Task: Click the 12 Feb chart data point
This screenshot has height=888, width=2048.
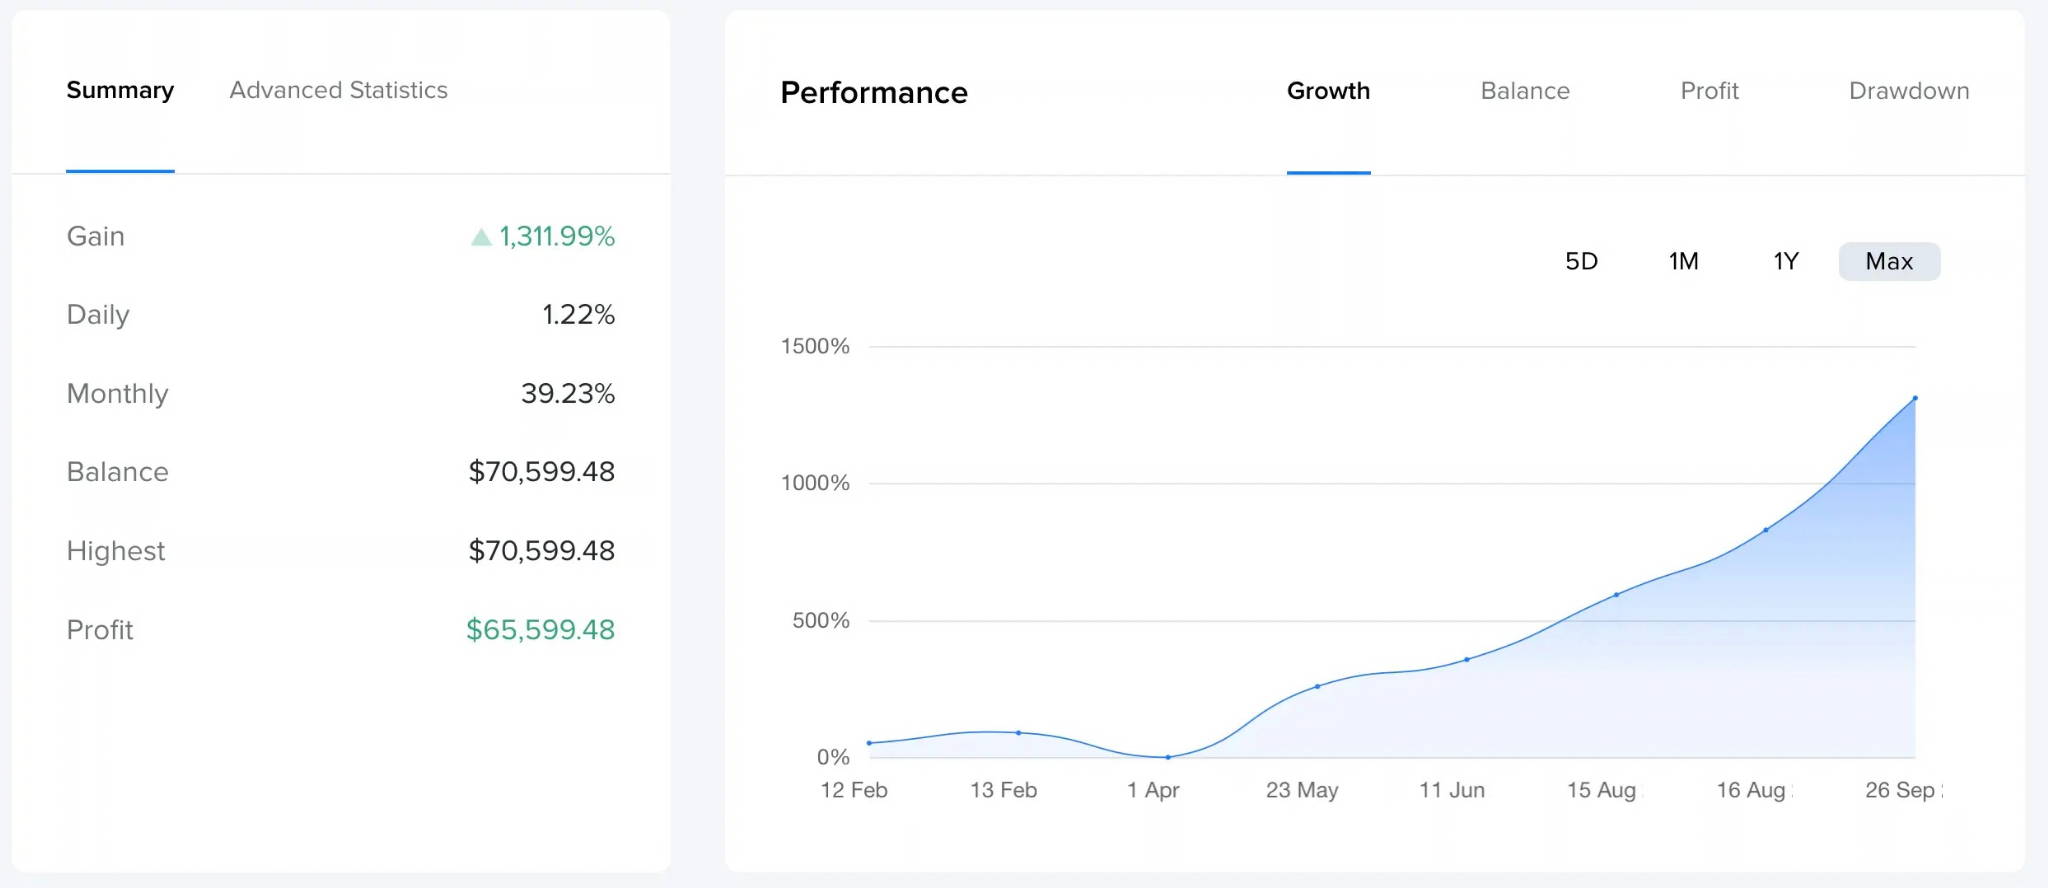Action: (869, 743)
